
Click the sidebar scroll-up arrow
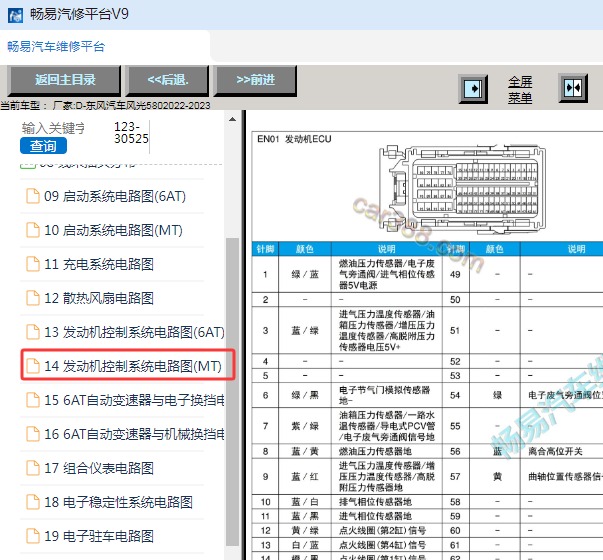point(232,119)
